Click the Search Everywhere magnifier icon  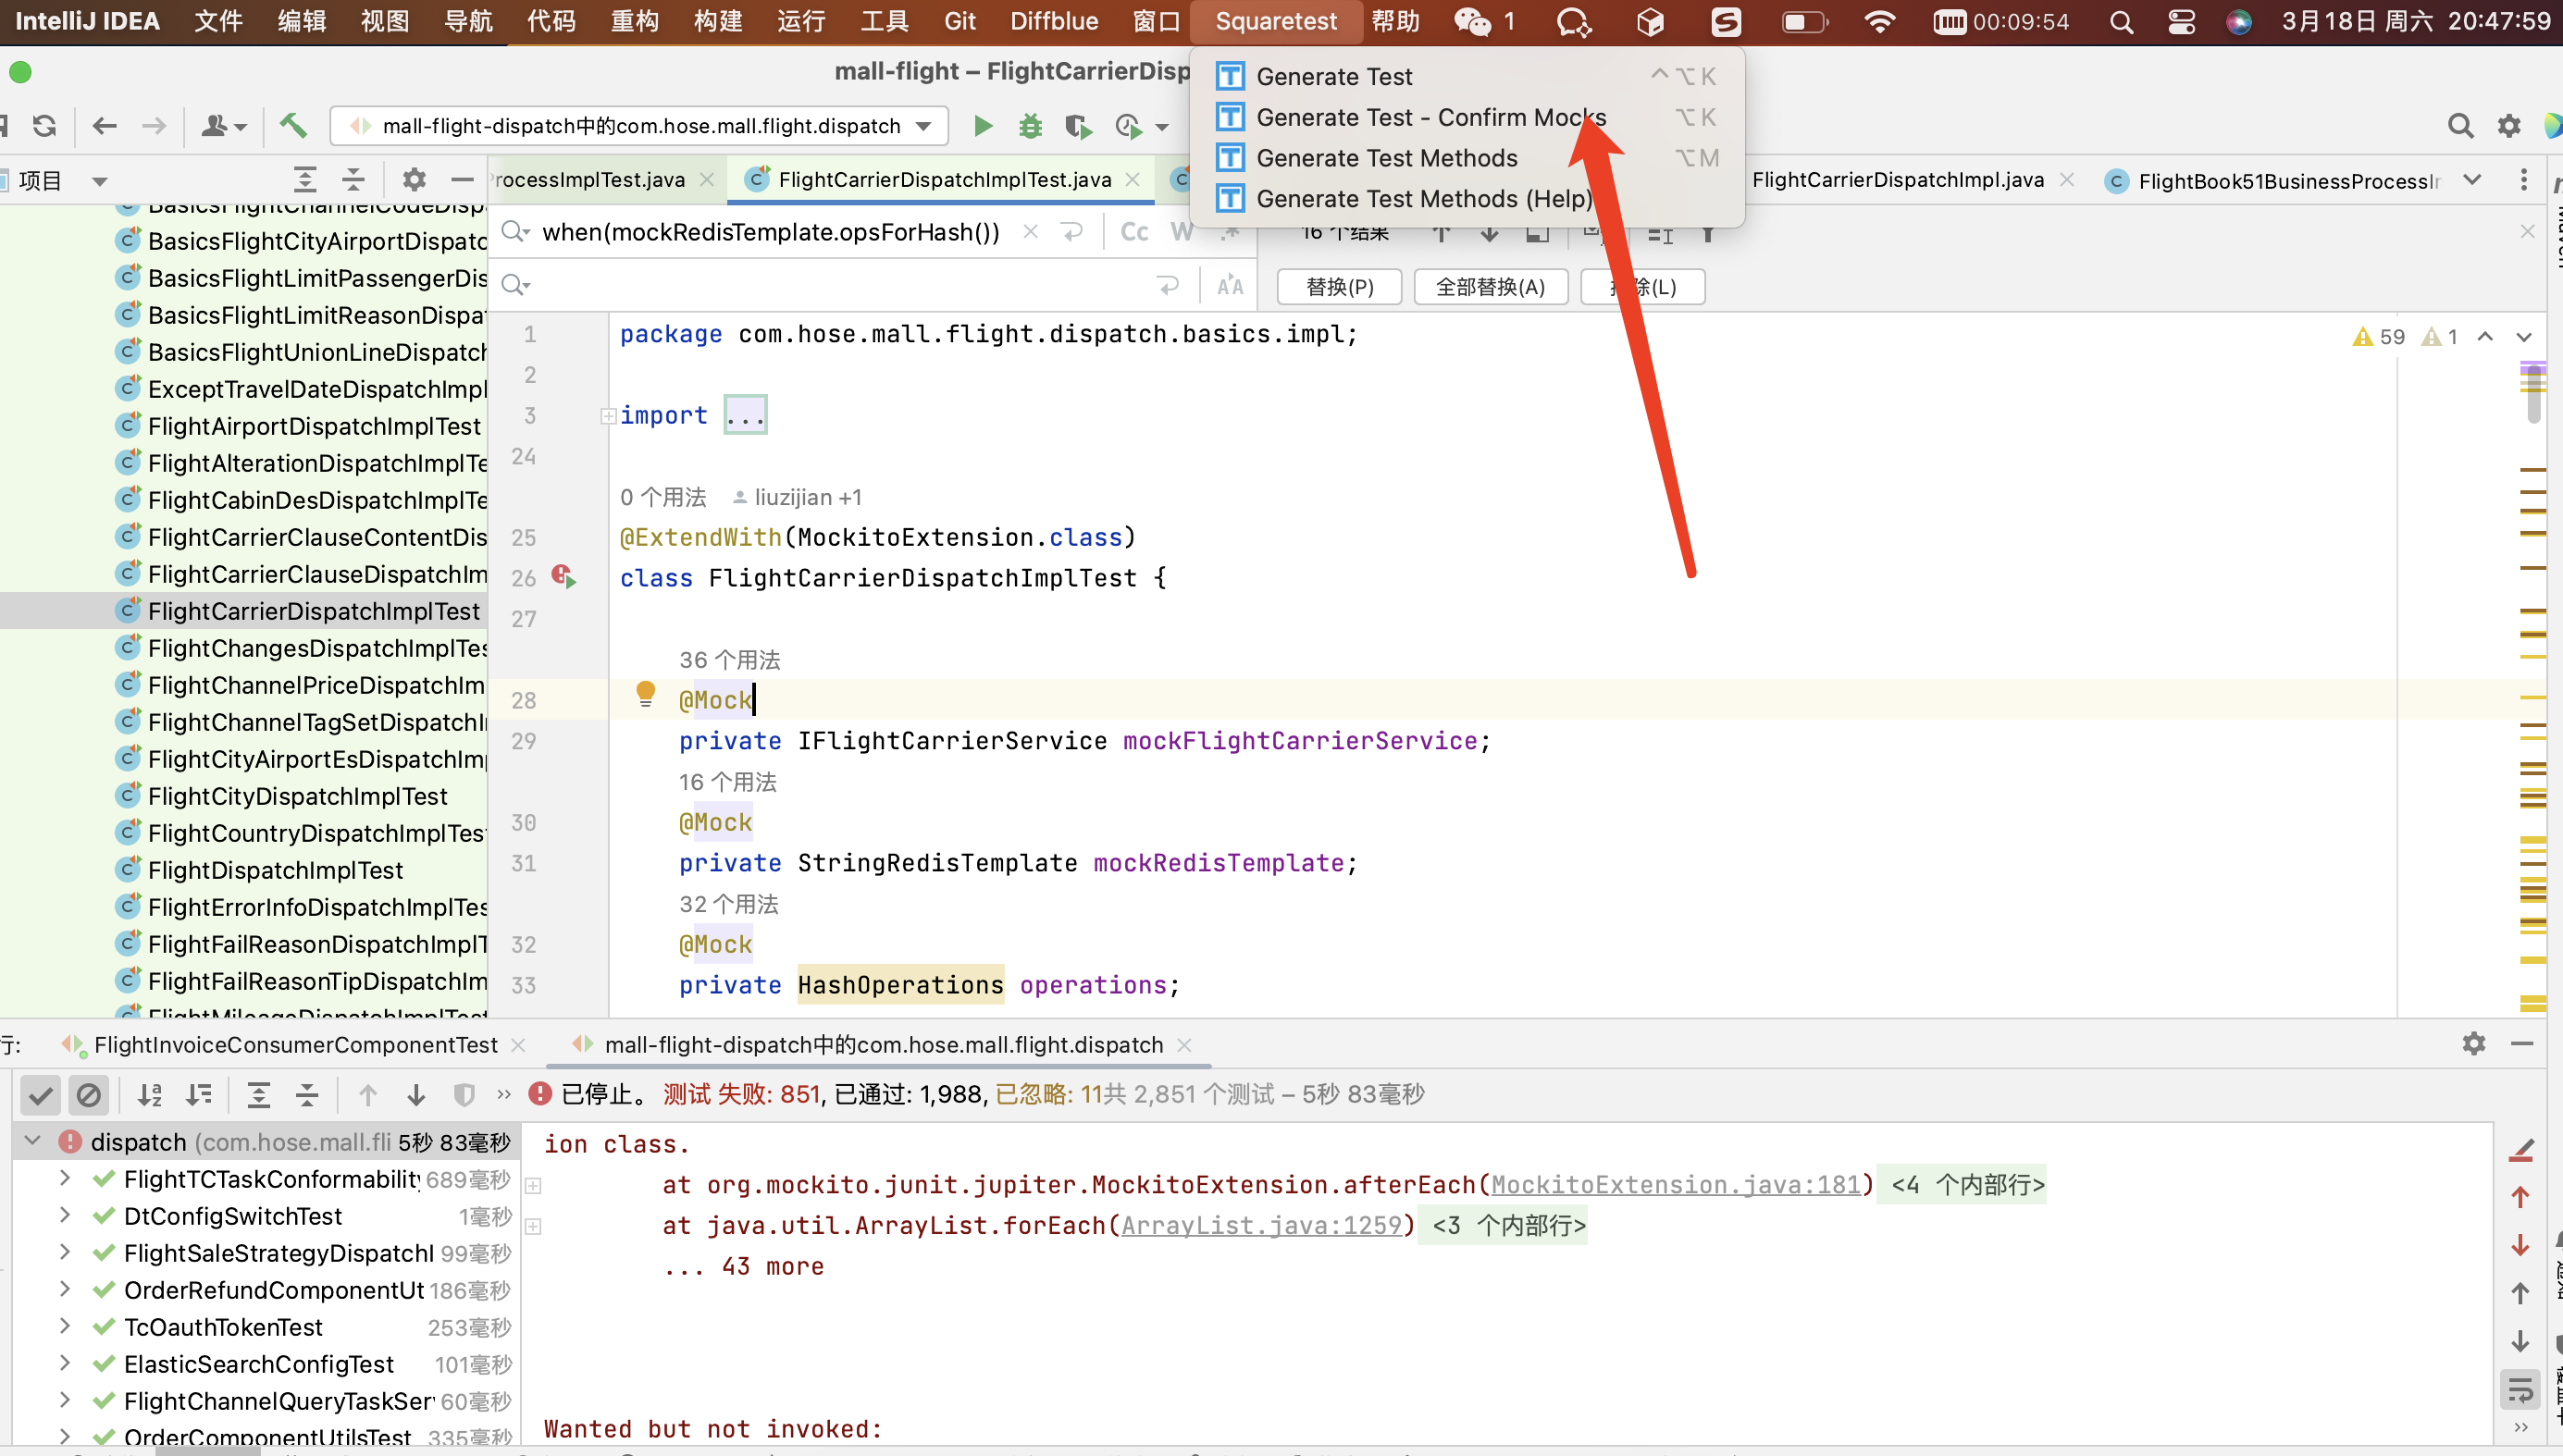point(2460,126)
